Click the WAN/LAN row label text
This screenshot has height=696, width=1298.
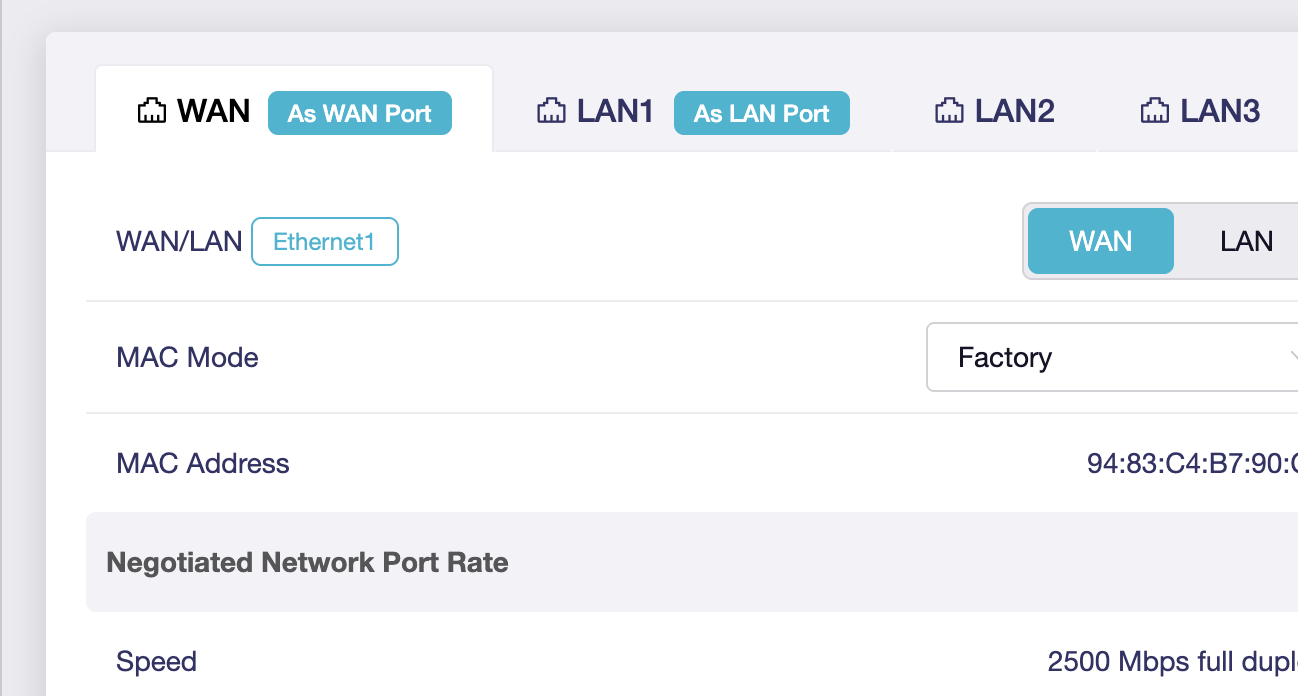(x=179, y=241)
